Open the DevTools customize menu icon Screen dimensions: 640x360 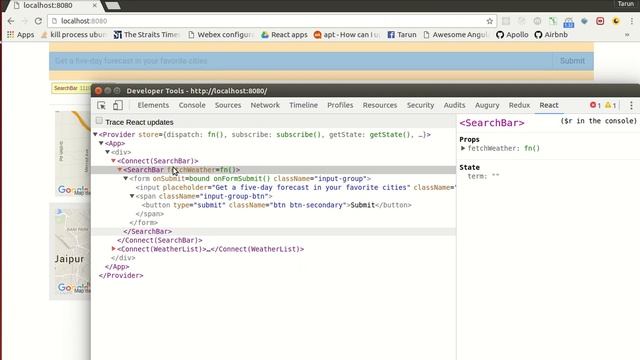click(x=631, y=105)
